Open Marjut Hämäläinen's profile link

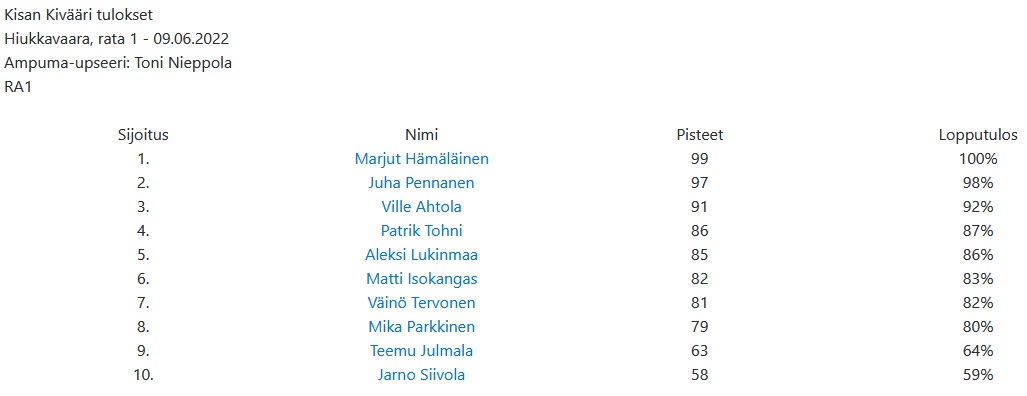pyautogui.click(x=422, y=159)
